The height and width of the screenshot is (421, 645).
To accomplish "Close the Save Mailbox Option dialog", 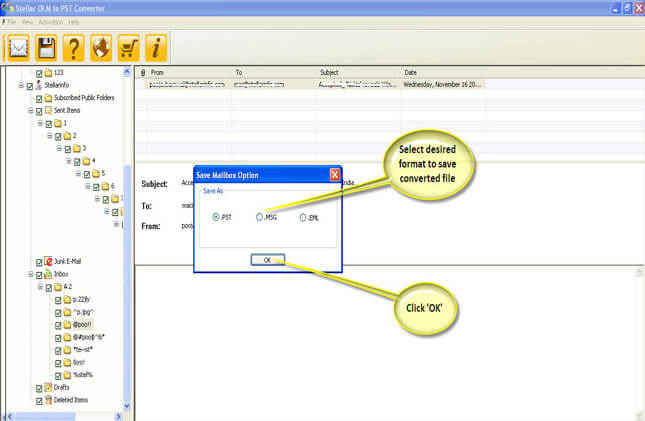I will [x=335, y=175].
